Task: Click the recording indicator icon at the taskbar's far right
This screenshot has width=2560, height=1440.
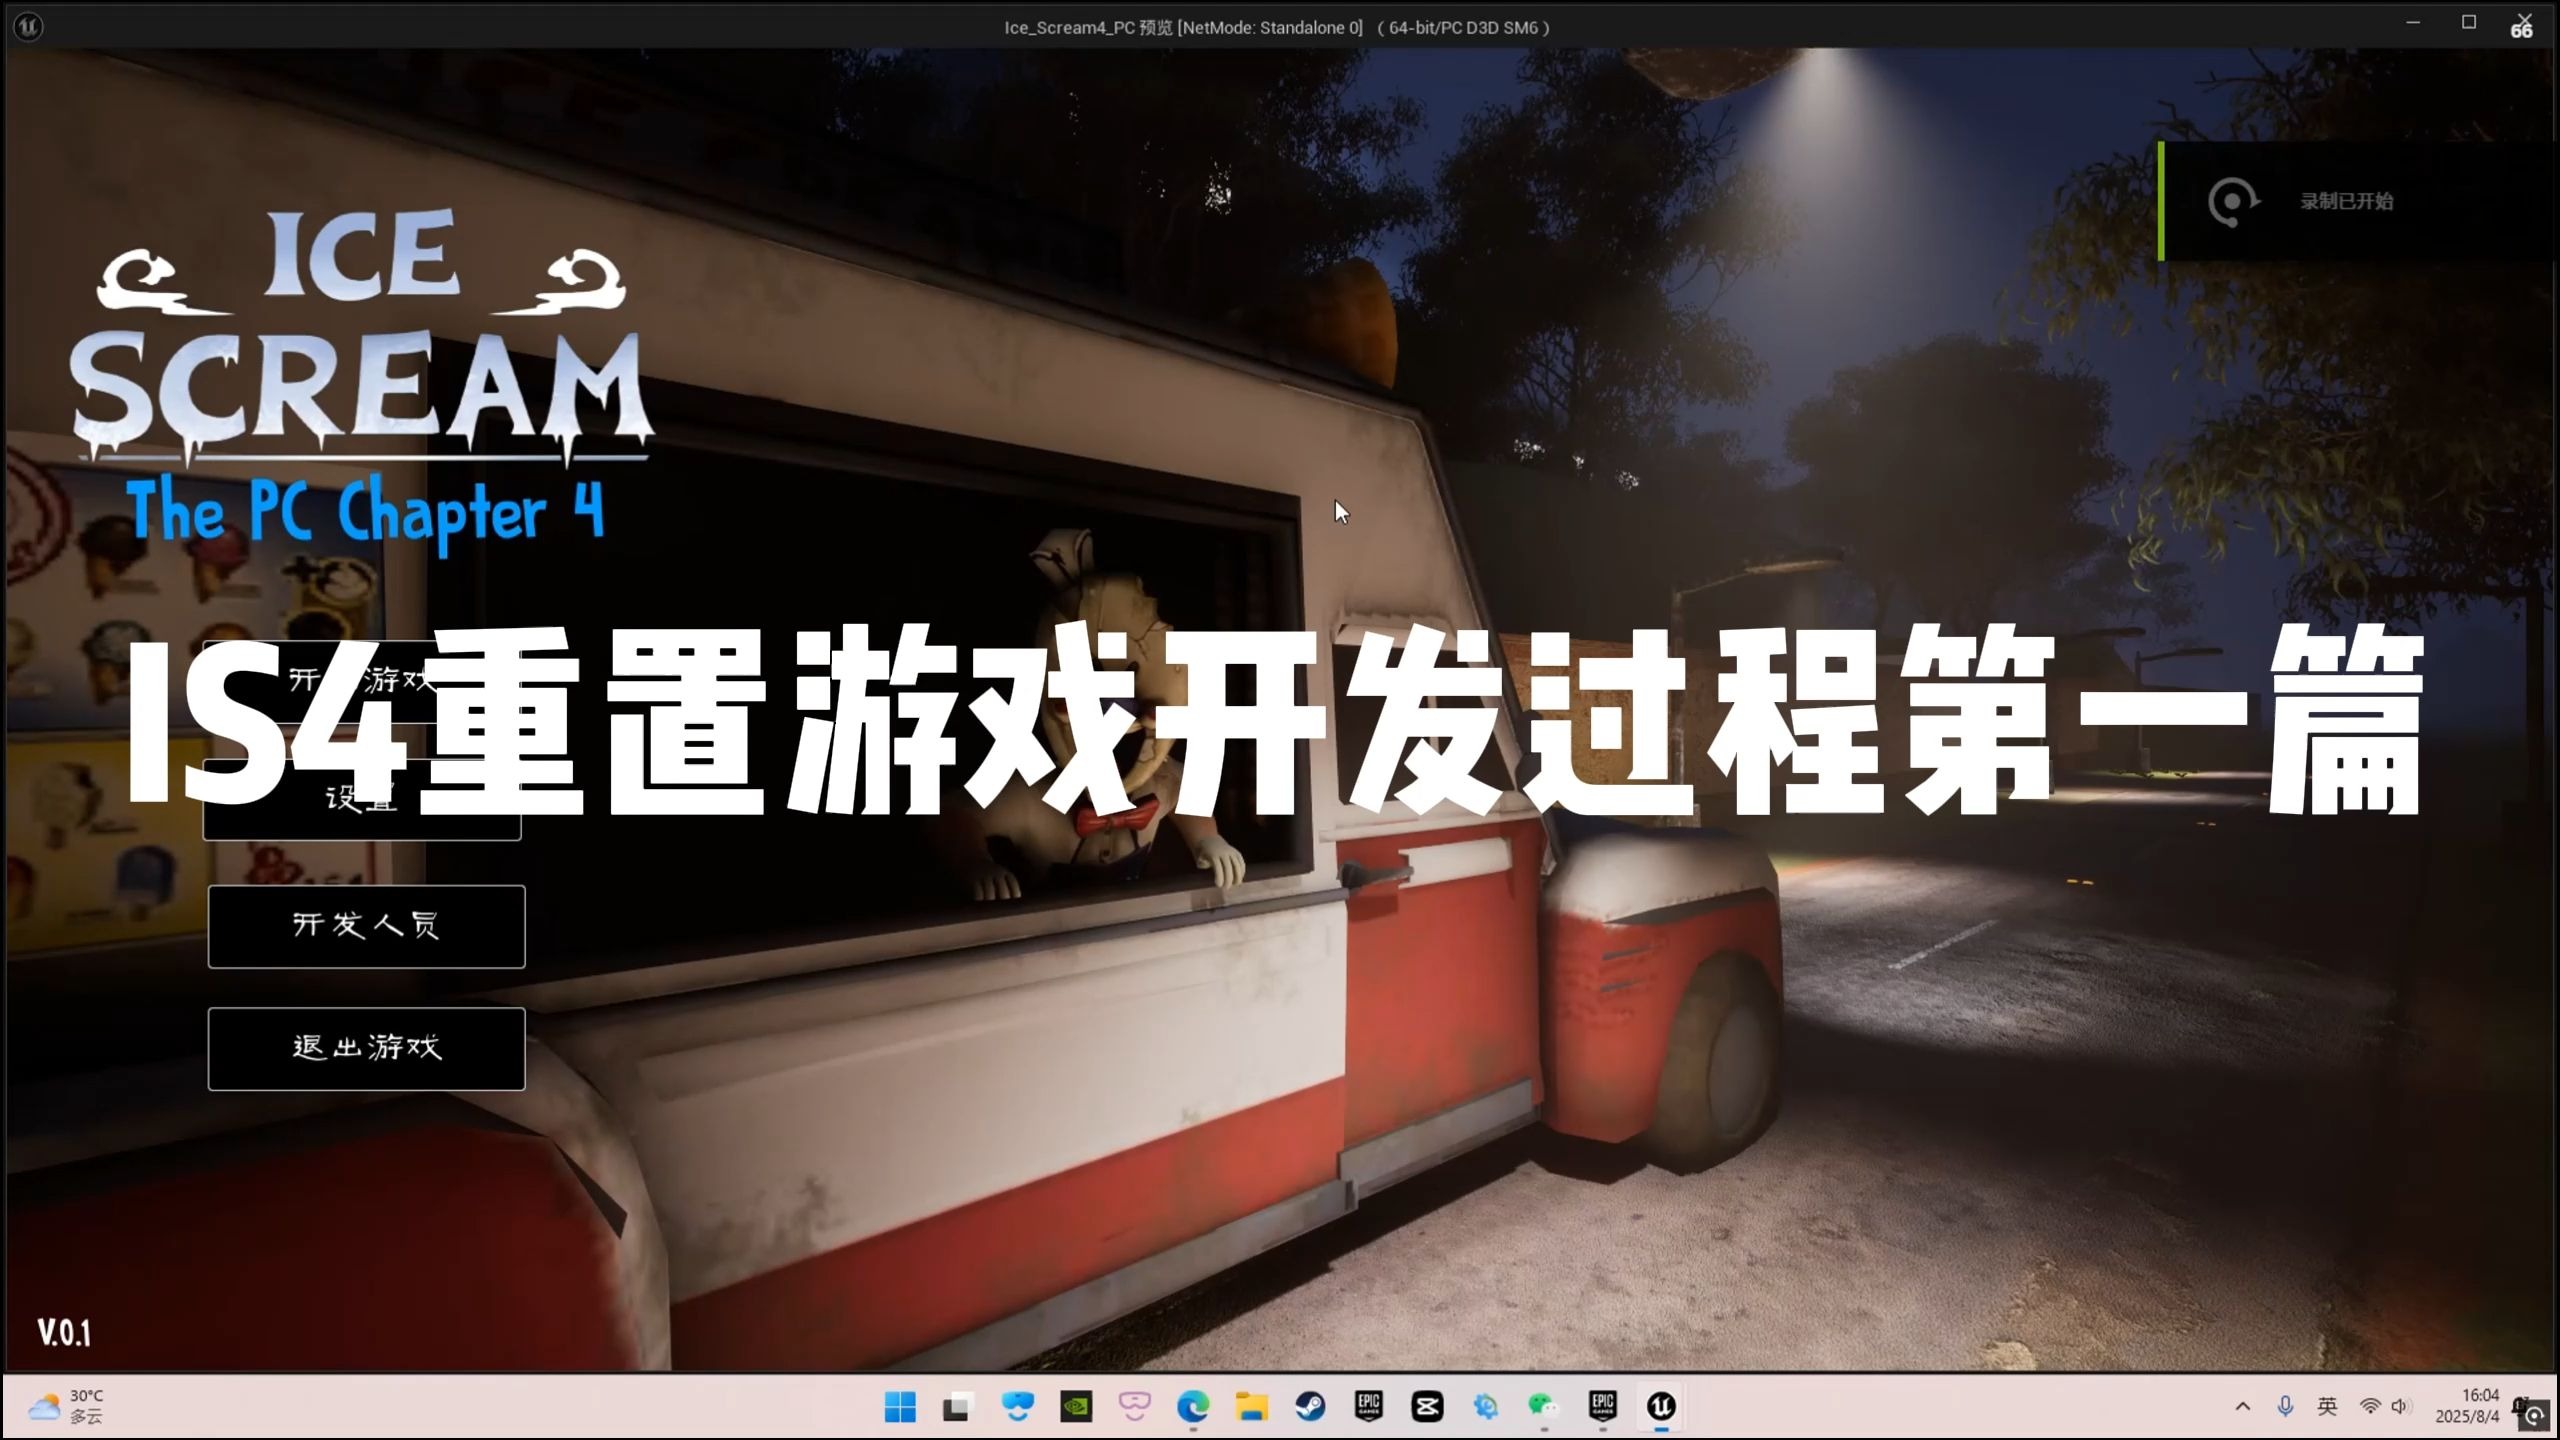Action: (2534, 1415)
